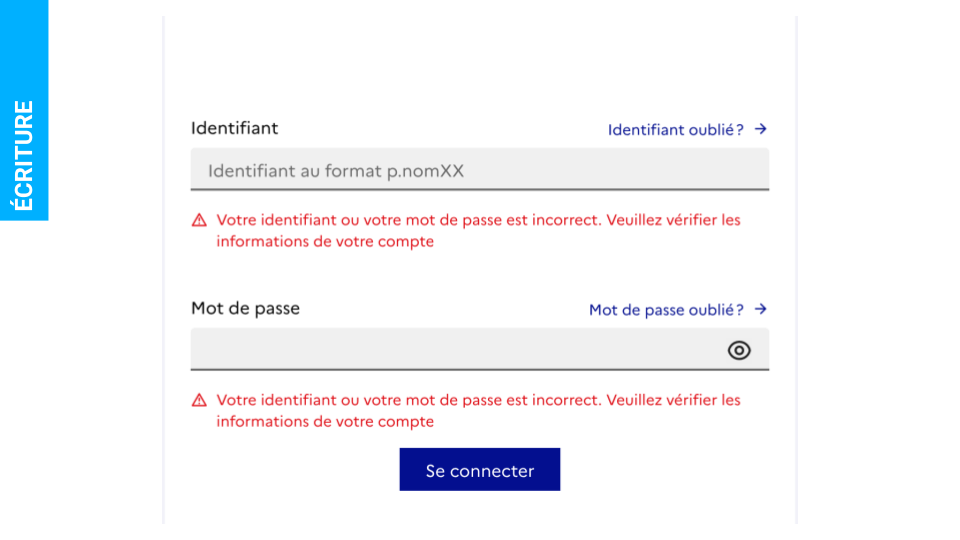The height and width of the screenshot is (540, 960).
Task: Click the error message's first line below Identifiant
Action: [x=478, y=220]
